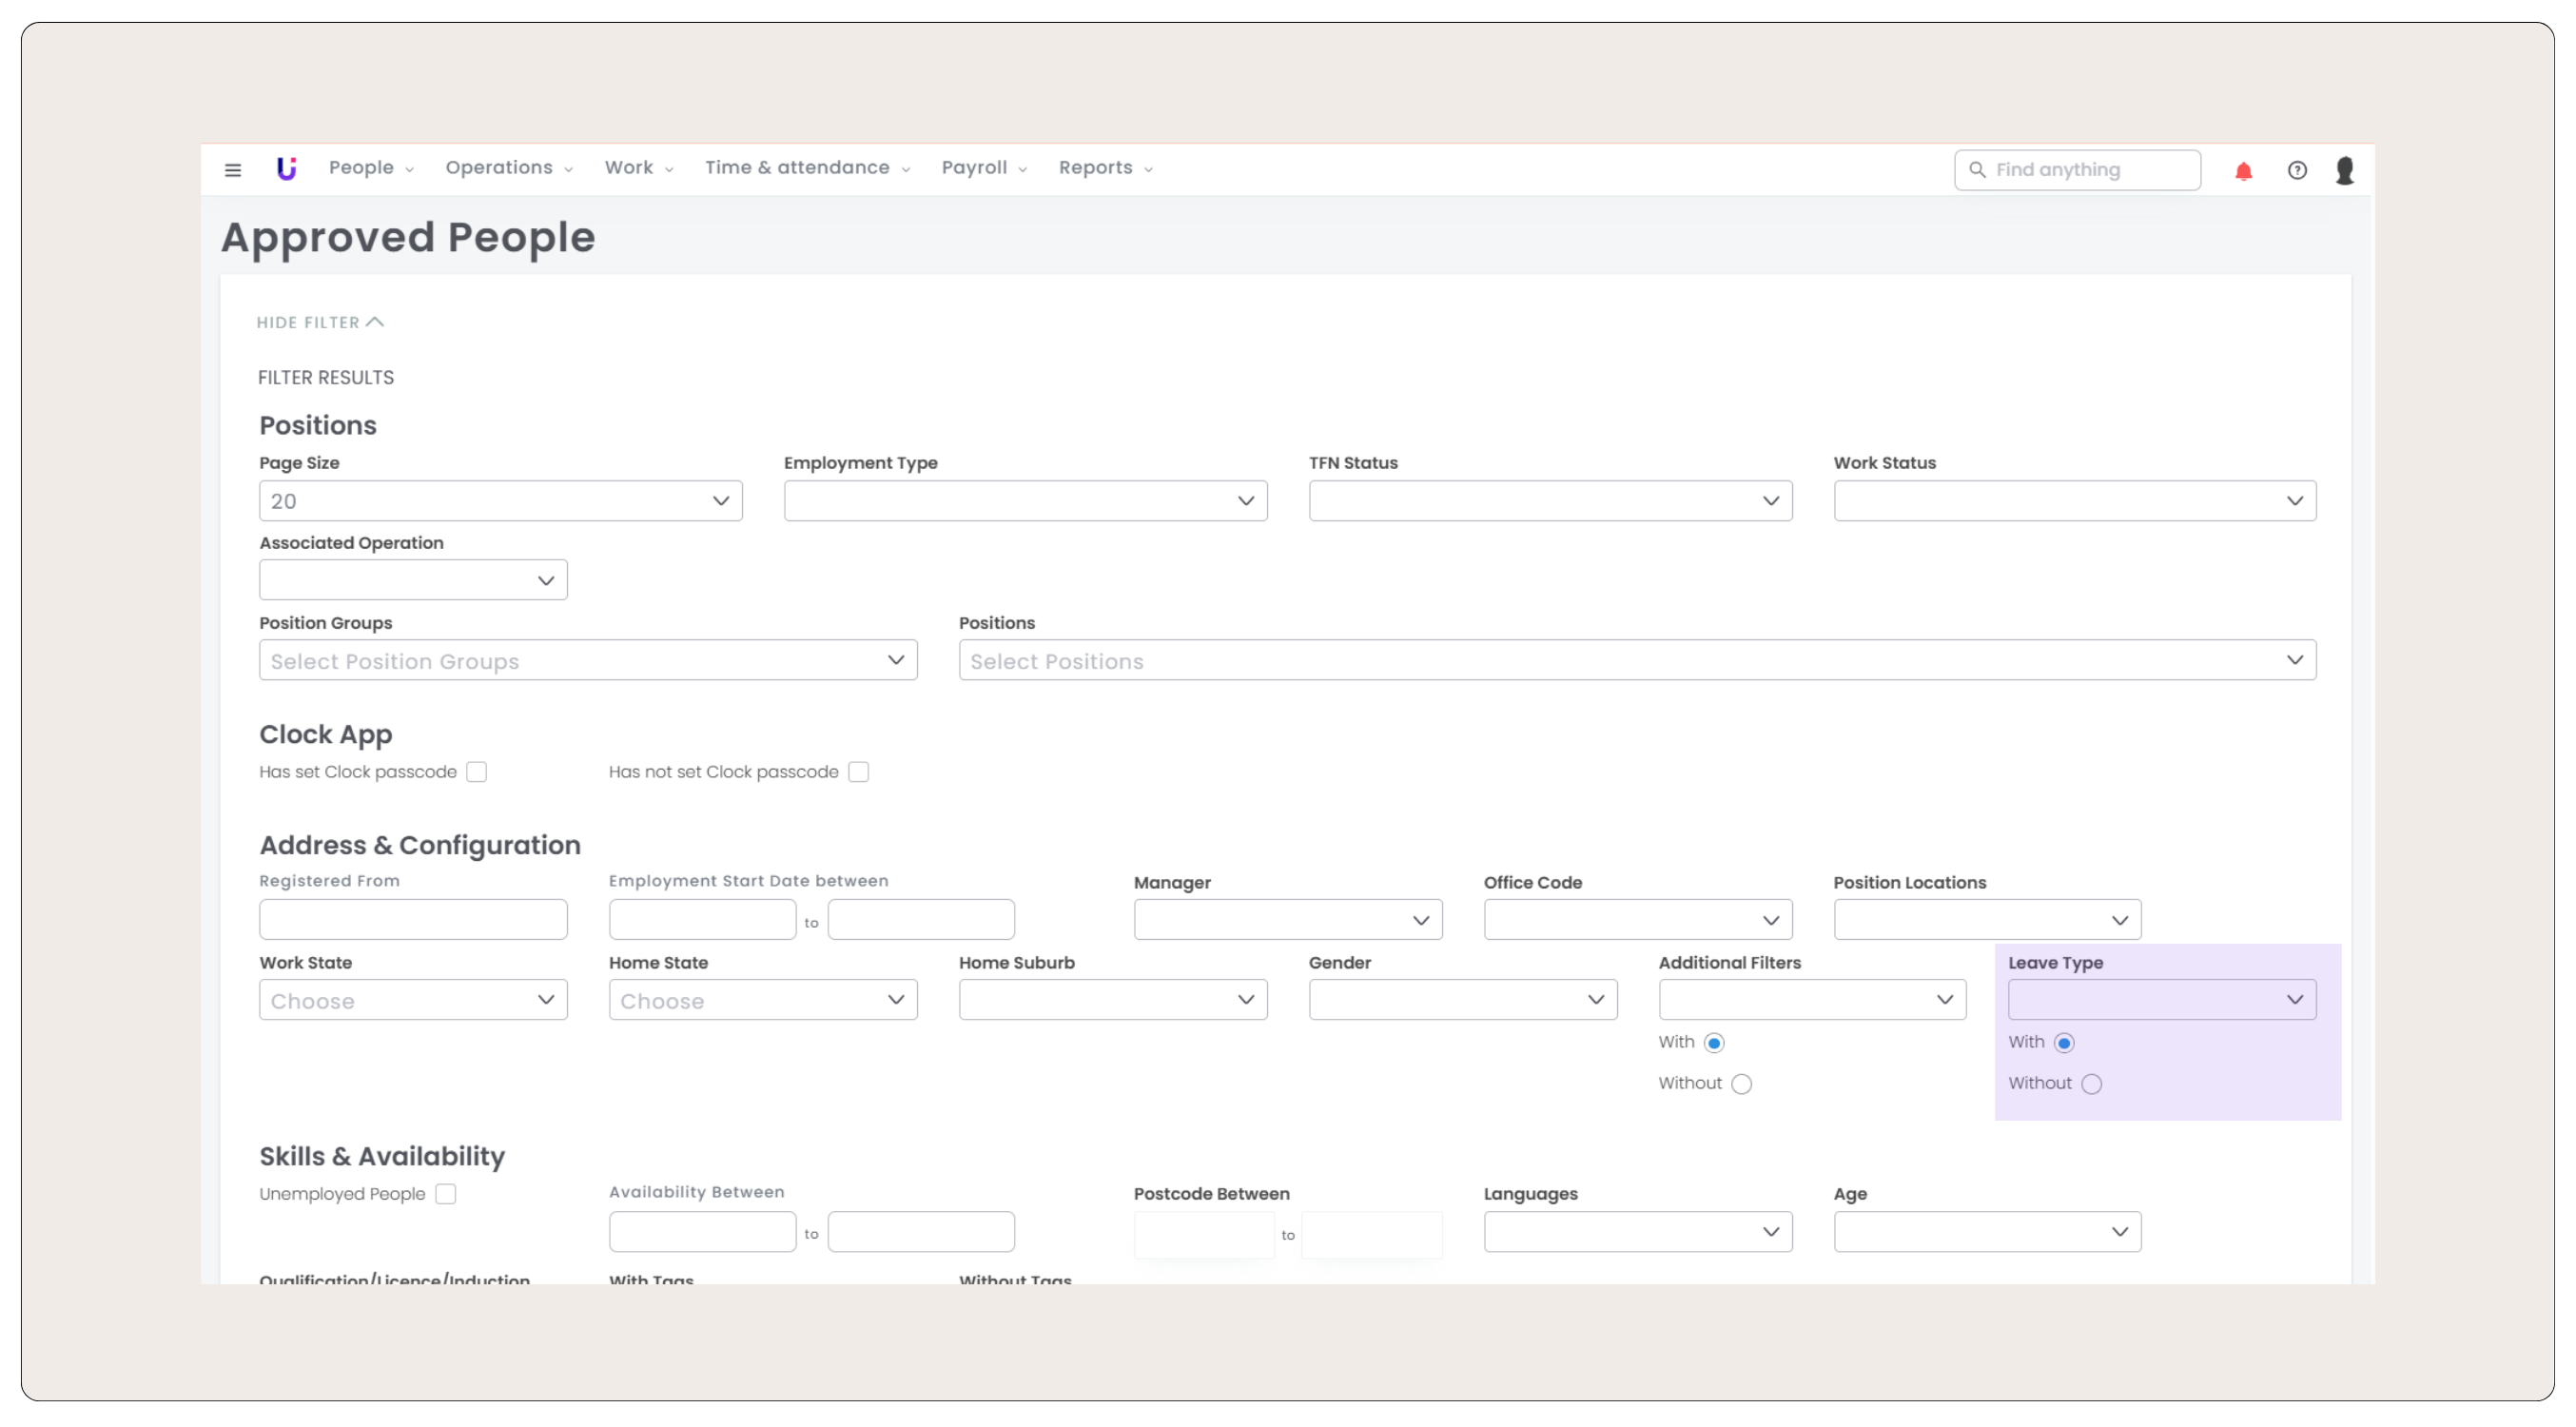Viewport: 2576px width, 1427px height.
Task: Click the Availability Between end field
Action: [x=921, y=1232]
